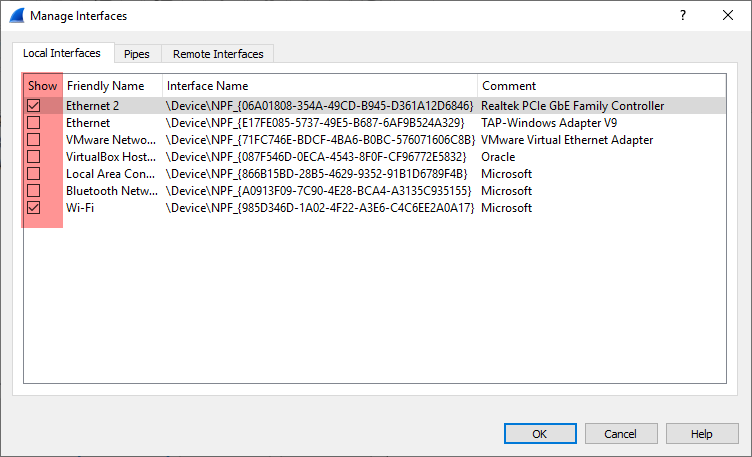Image resolution: width=752 pixels, height=457 pixels.
Task: Check the VirtualBox Host interface checkbox
Action: 34,156
